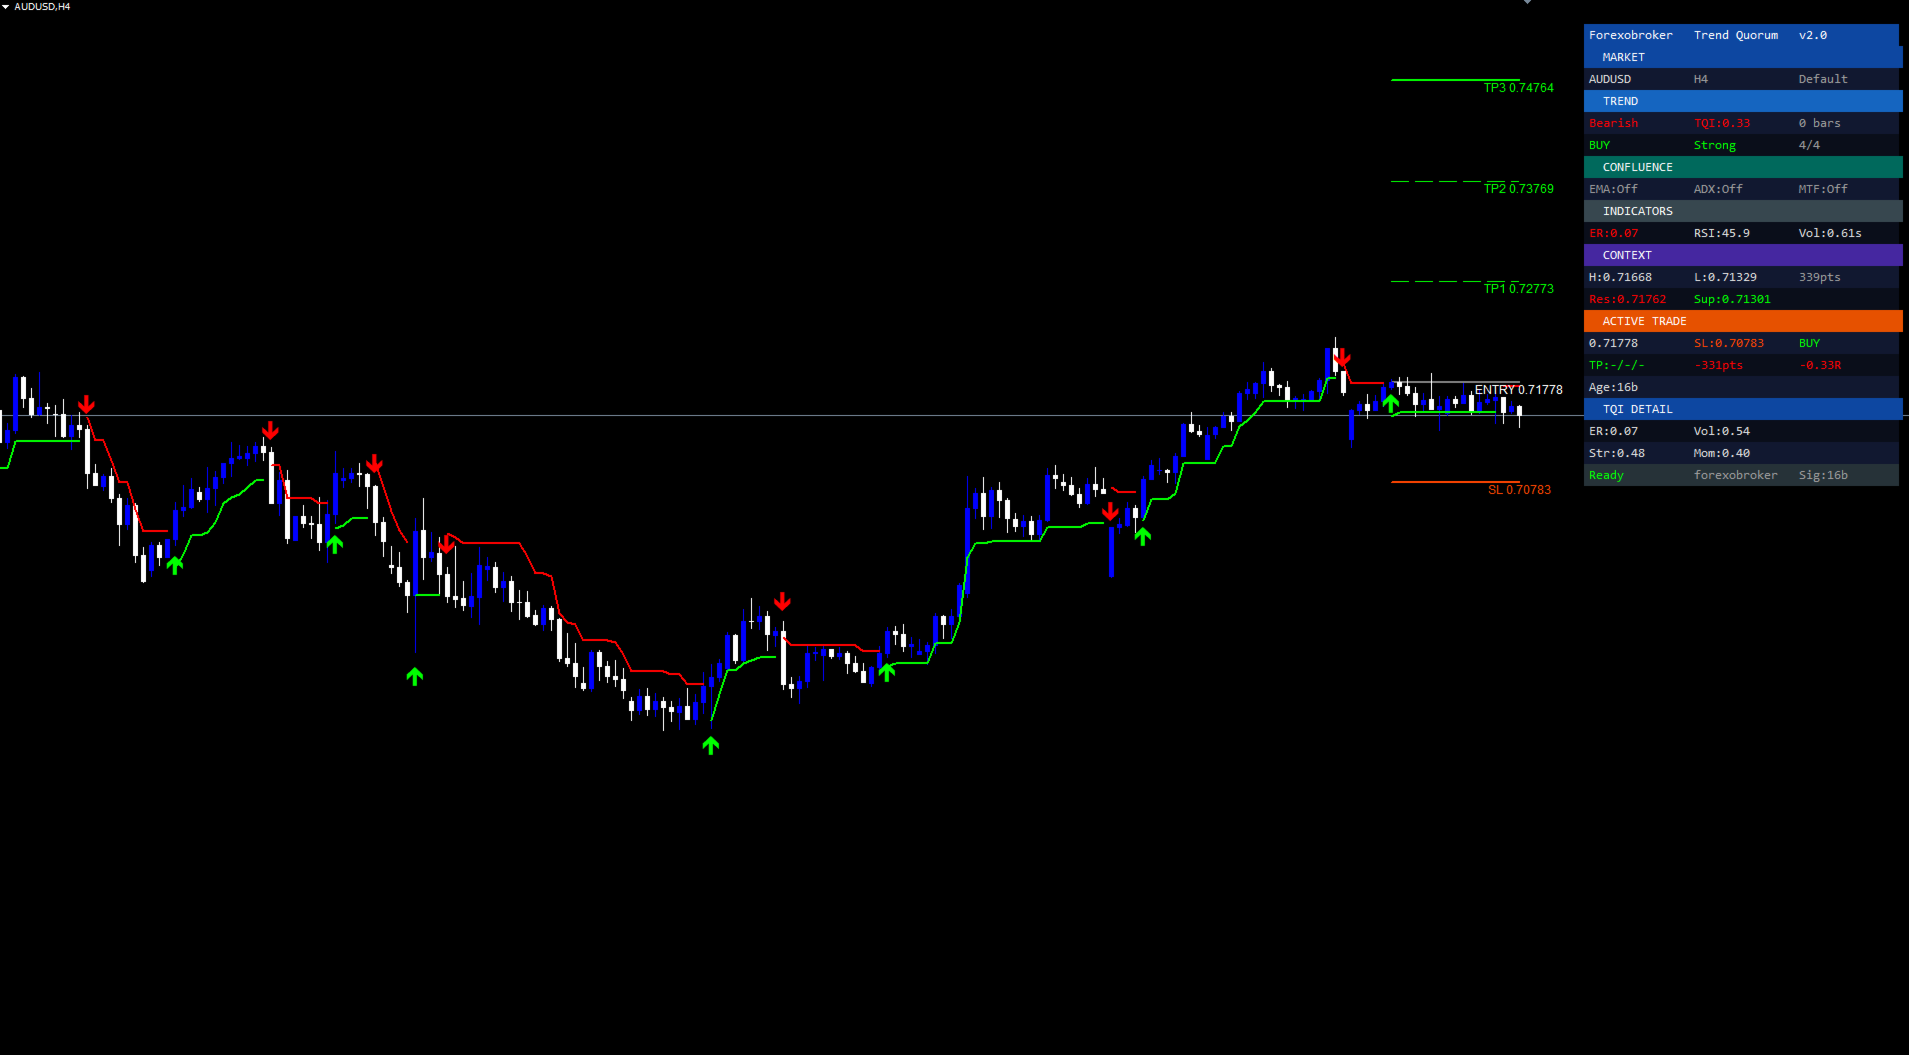Click the green TP3 0.74764 level marker
This screenshot has height=1055, width=1909.
coord(1518,88)
